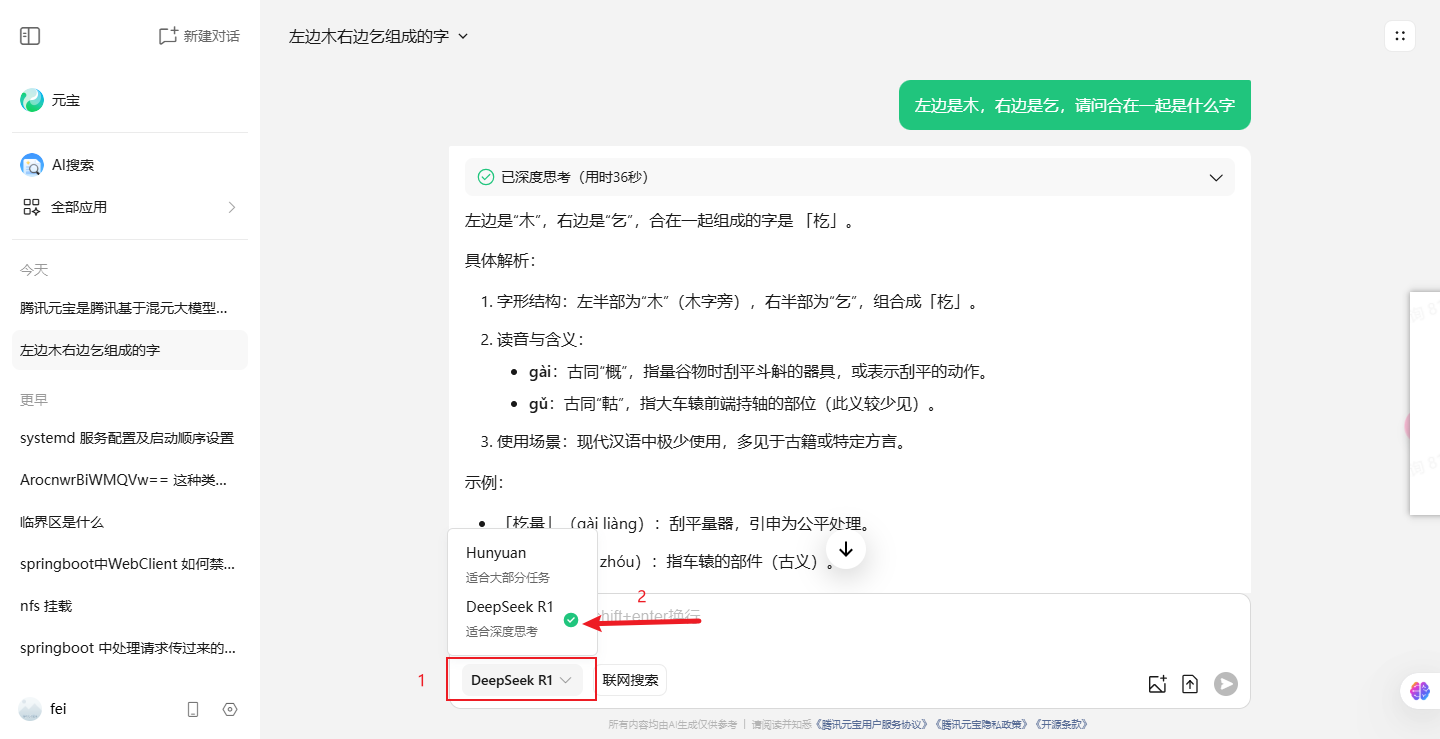Expand the conversation title dropdown arrow
1440x739 pixels.
[x=463, y=36]
